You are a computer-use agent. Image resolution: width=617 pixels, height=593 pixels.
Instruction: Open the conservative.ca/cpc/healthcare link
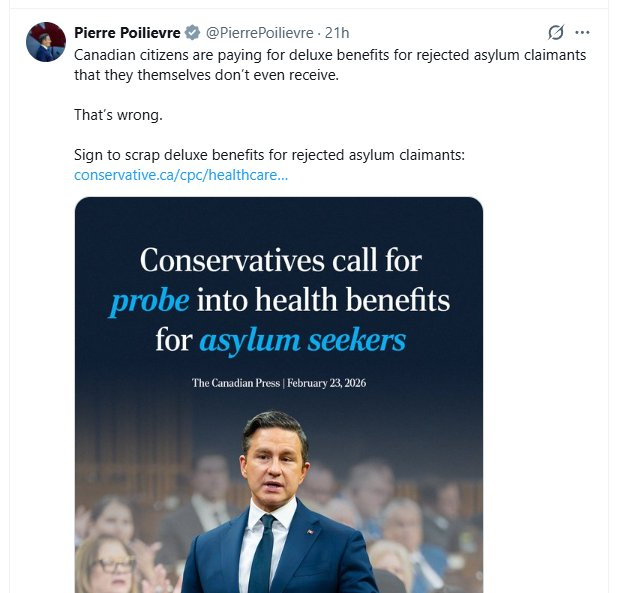tap(181, 175)
